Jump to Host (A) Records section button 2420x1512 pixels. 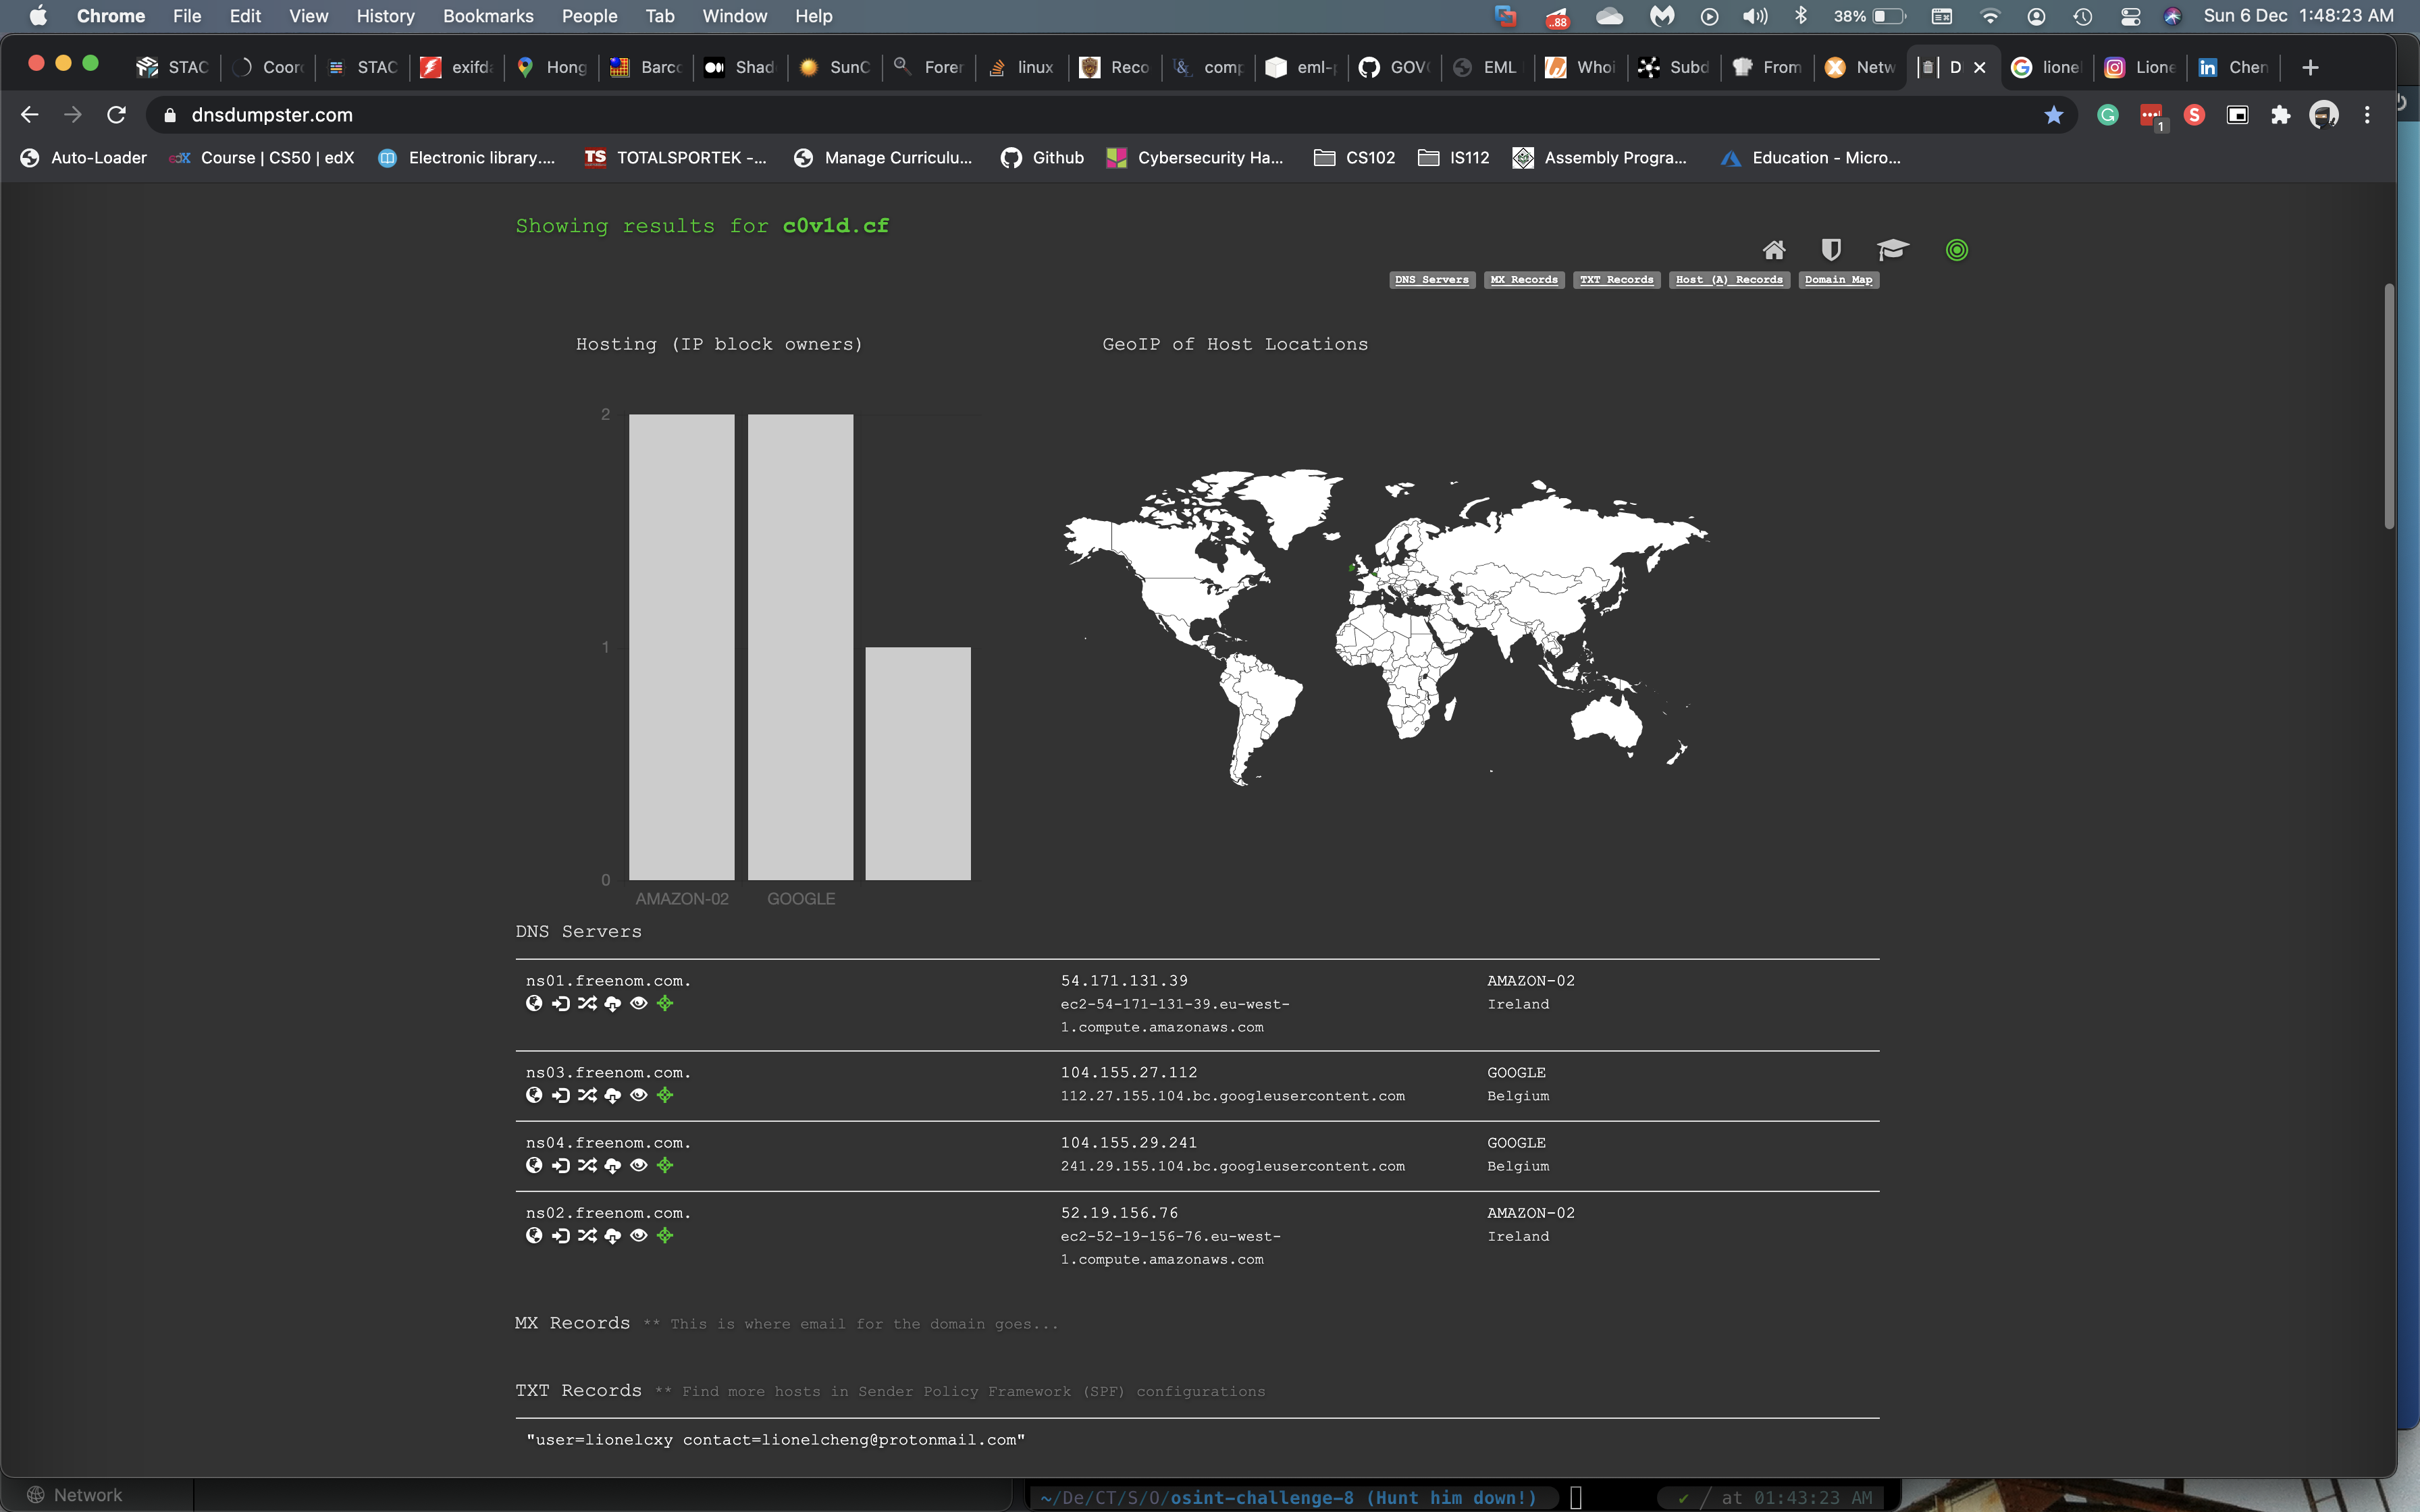1729,280
